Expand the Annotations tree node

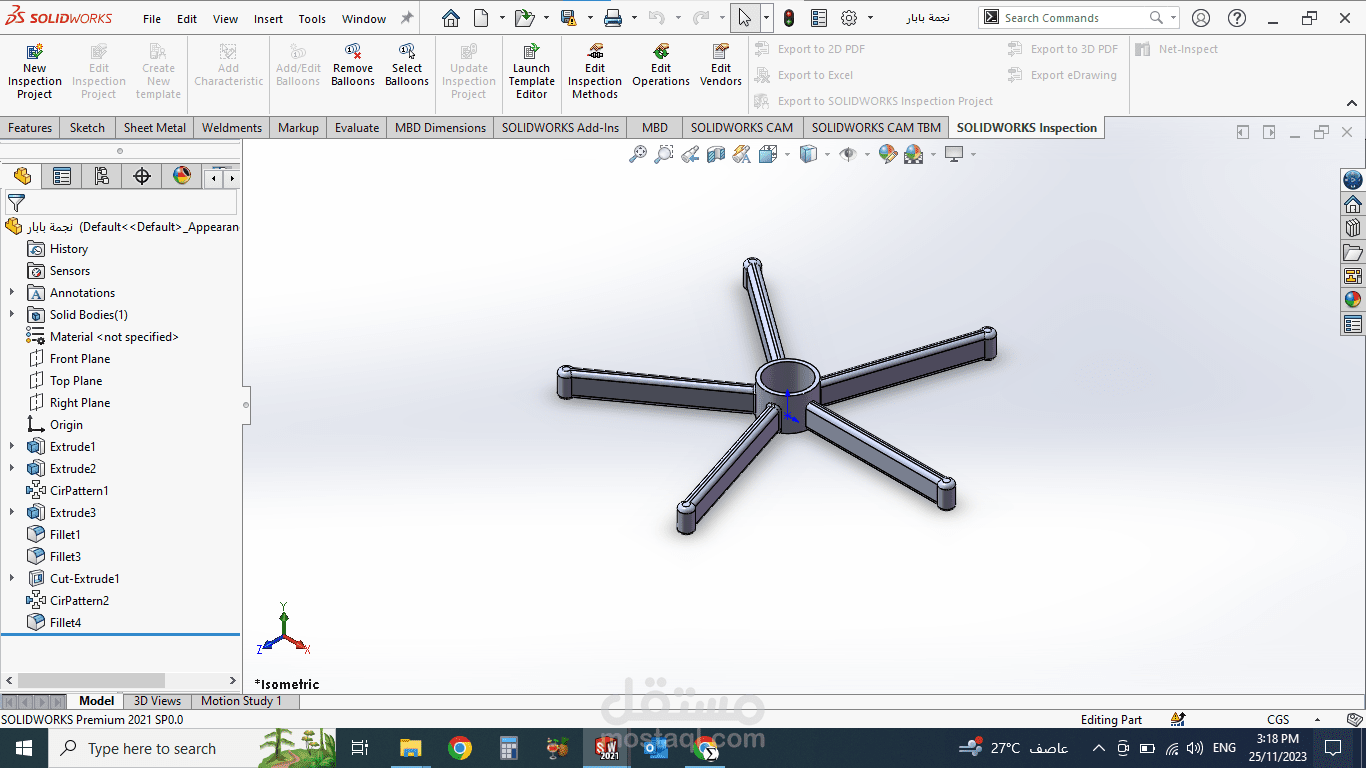12,293
